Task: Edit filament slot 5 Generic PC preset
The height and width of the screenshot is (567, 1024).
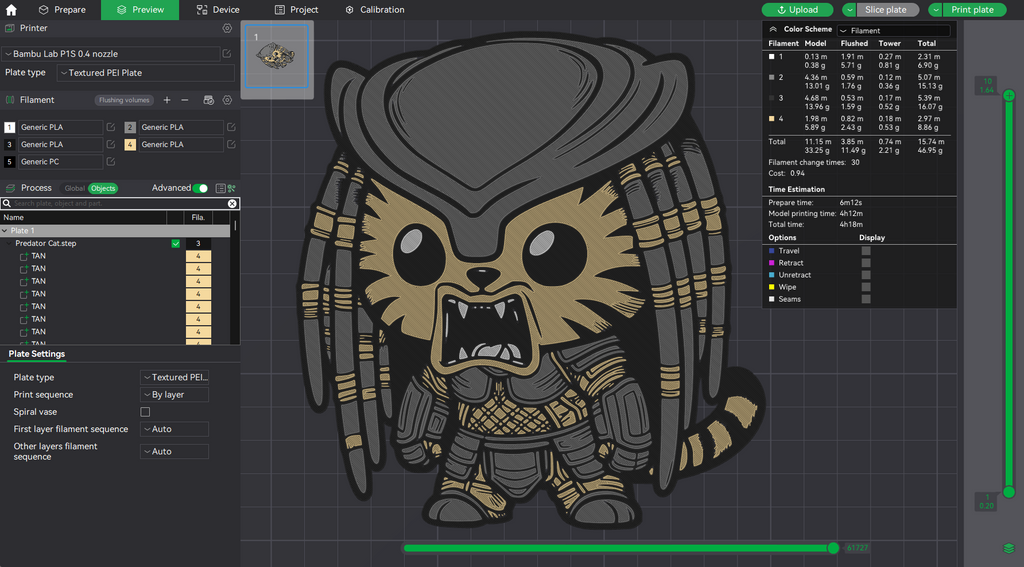Action: pyautogui.click(x=110, y=161)
